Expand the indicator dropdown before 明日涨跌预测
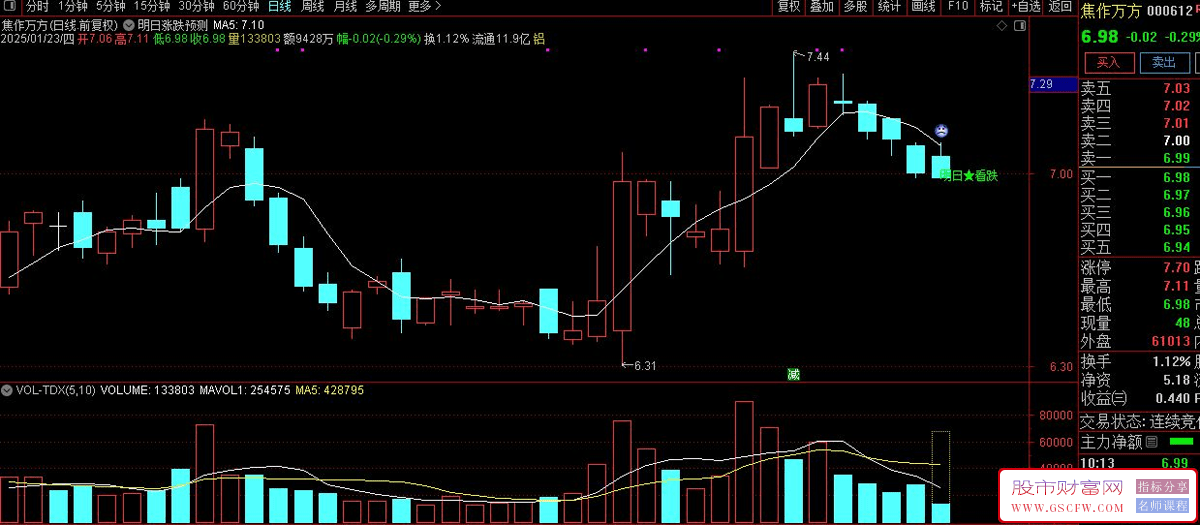 coord(128,23)
